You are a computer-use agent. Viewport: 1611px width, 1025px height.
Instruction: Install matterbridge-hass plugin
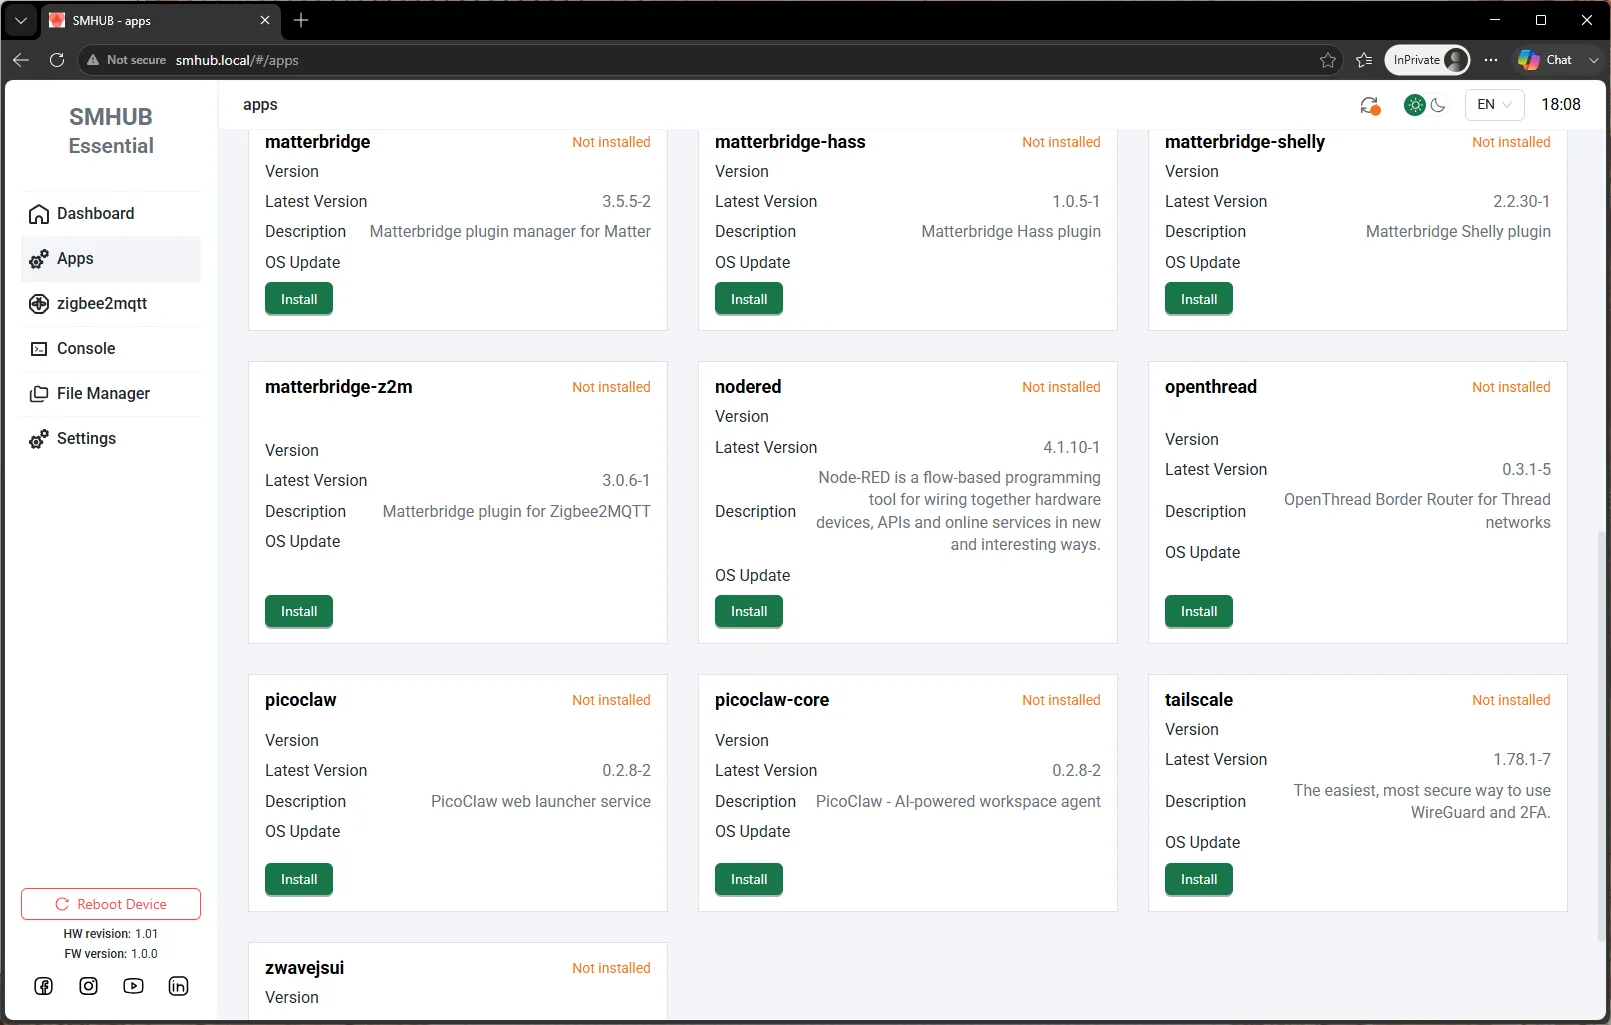(x=749, y=299)
